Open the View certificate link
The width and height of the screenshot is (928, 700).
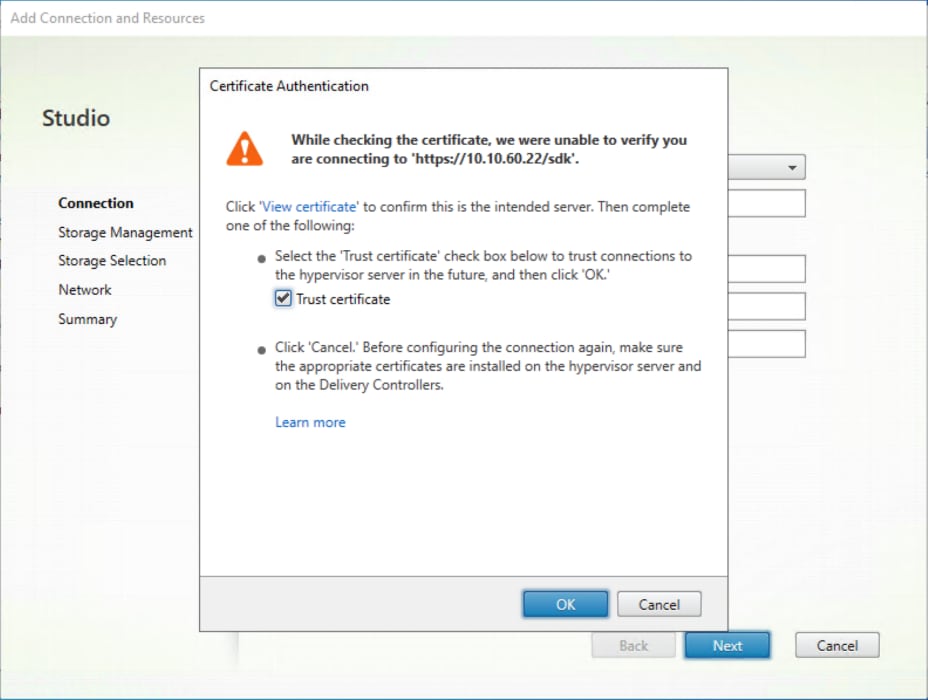pyautogui.click(x=309, y=207)
